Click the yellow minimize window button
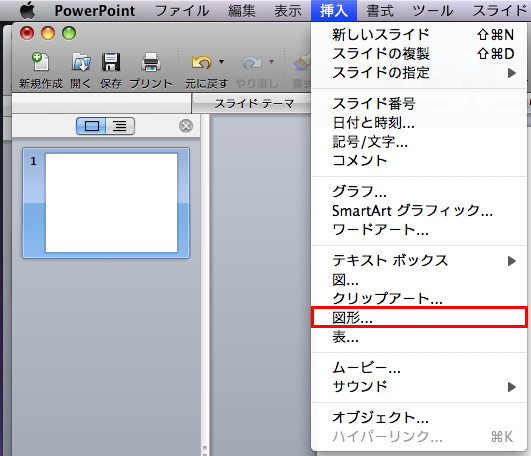The height and width of the screenshot is (456, 531). pos(48,33)
